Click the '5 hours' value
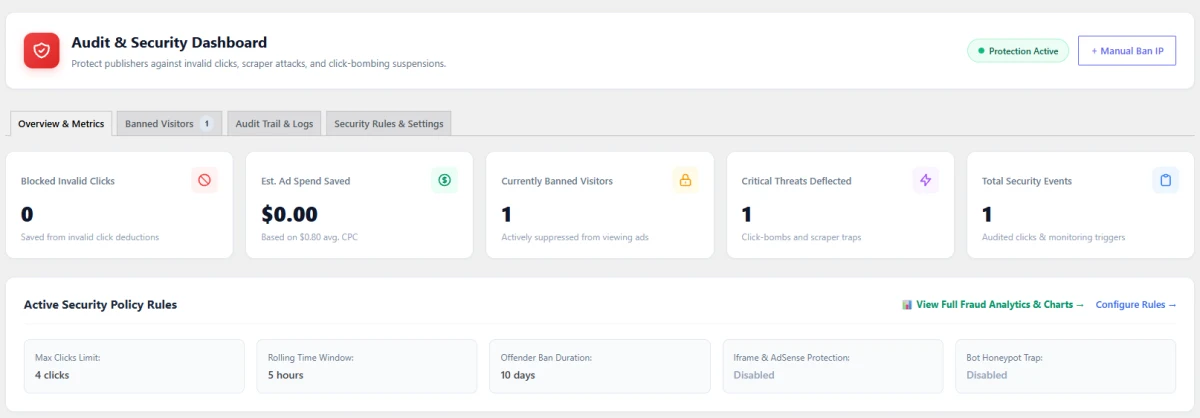Viewport: 1200px width, 418px height. click(x=286, y=375)
